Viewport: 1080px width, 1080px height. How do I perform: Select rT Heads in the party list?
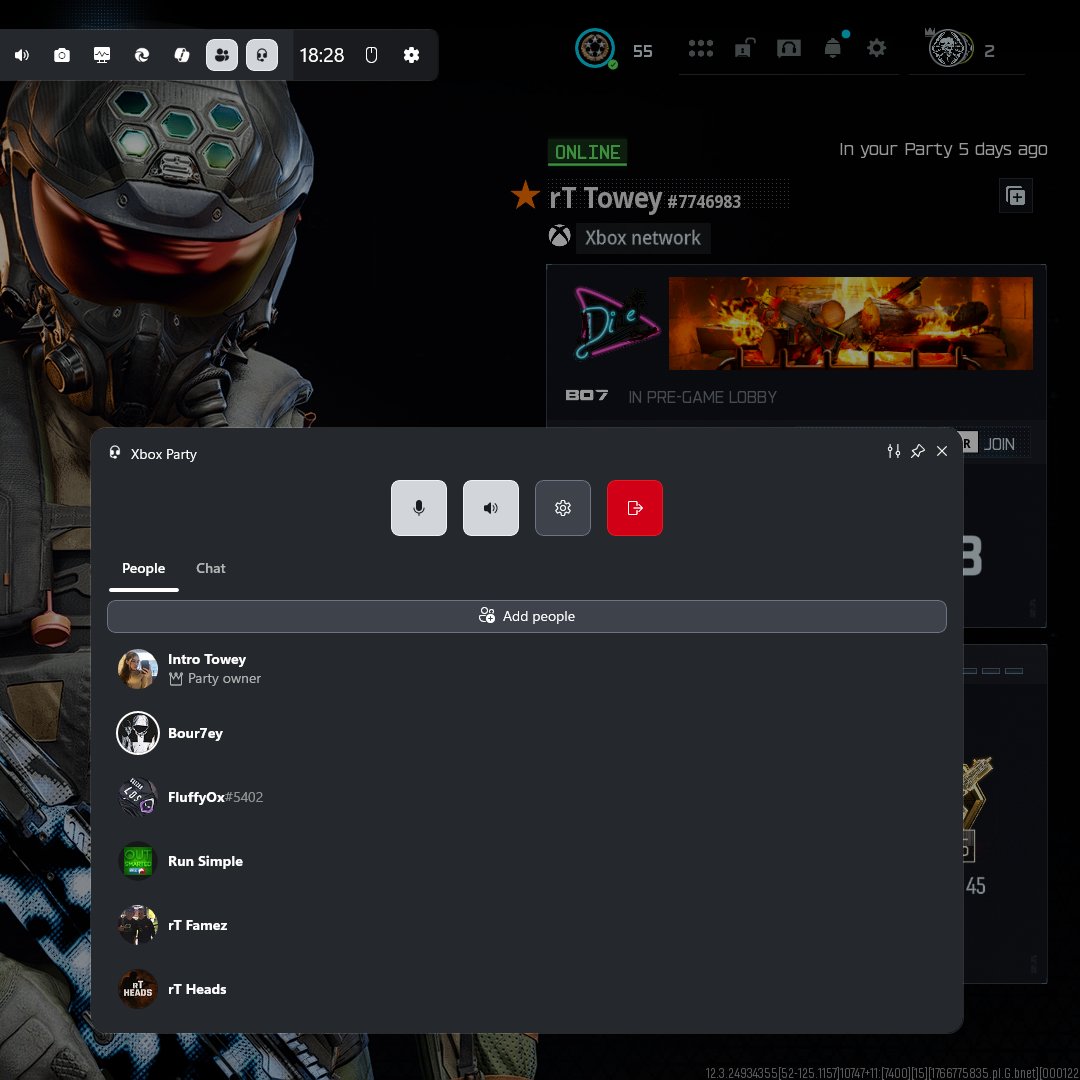[527, 989]
